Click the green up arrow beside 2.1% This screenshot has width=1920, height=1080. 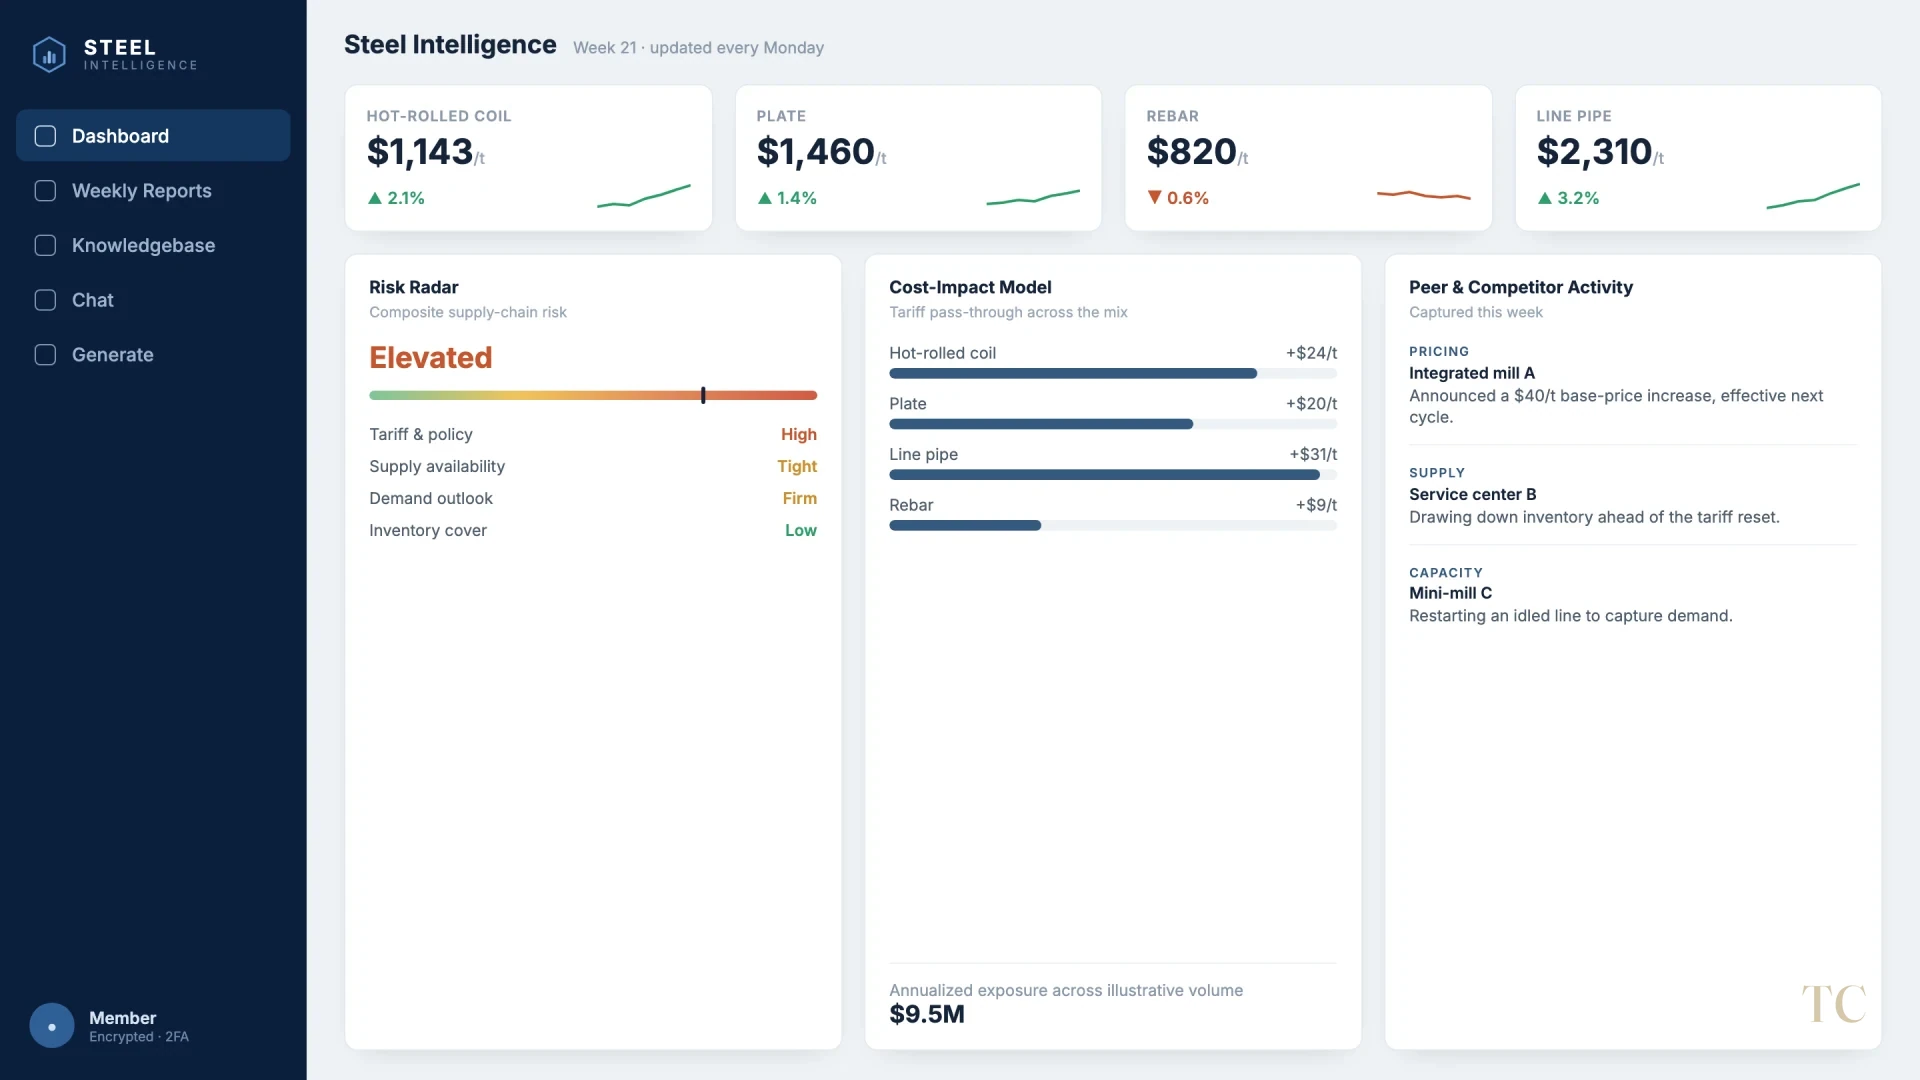[x=375, y=198]
